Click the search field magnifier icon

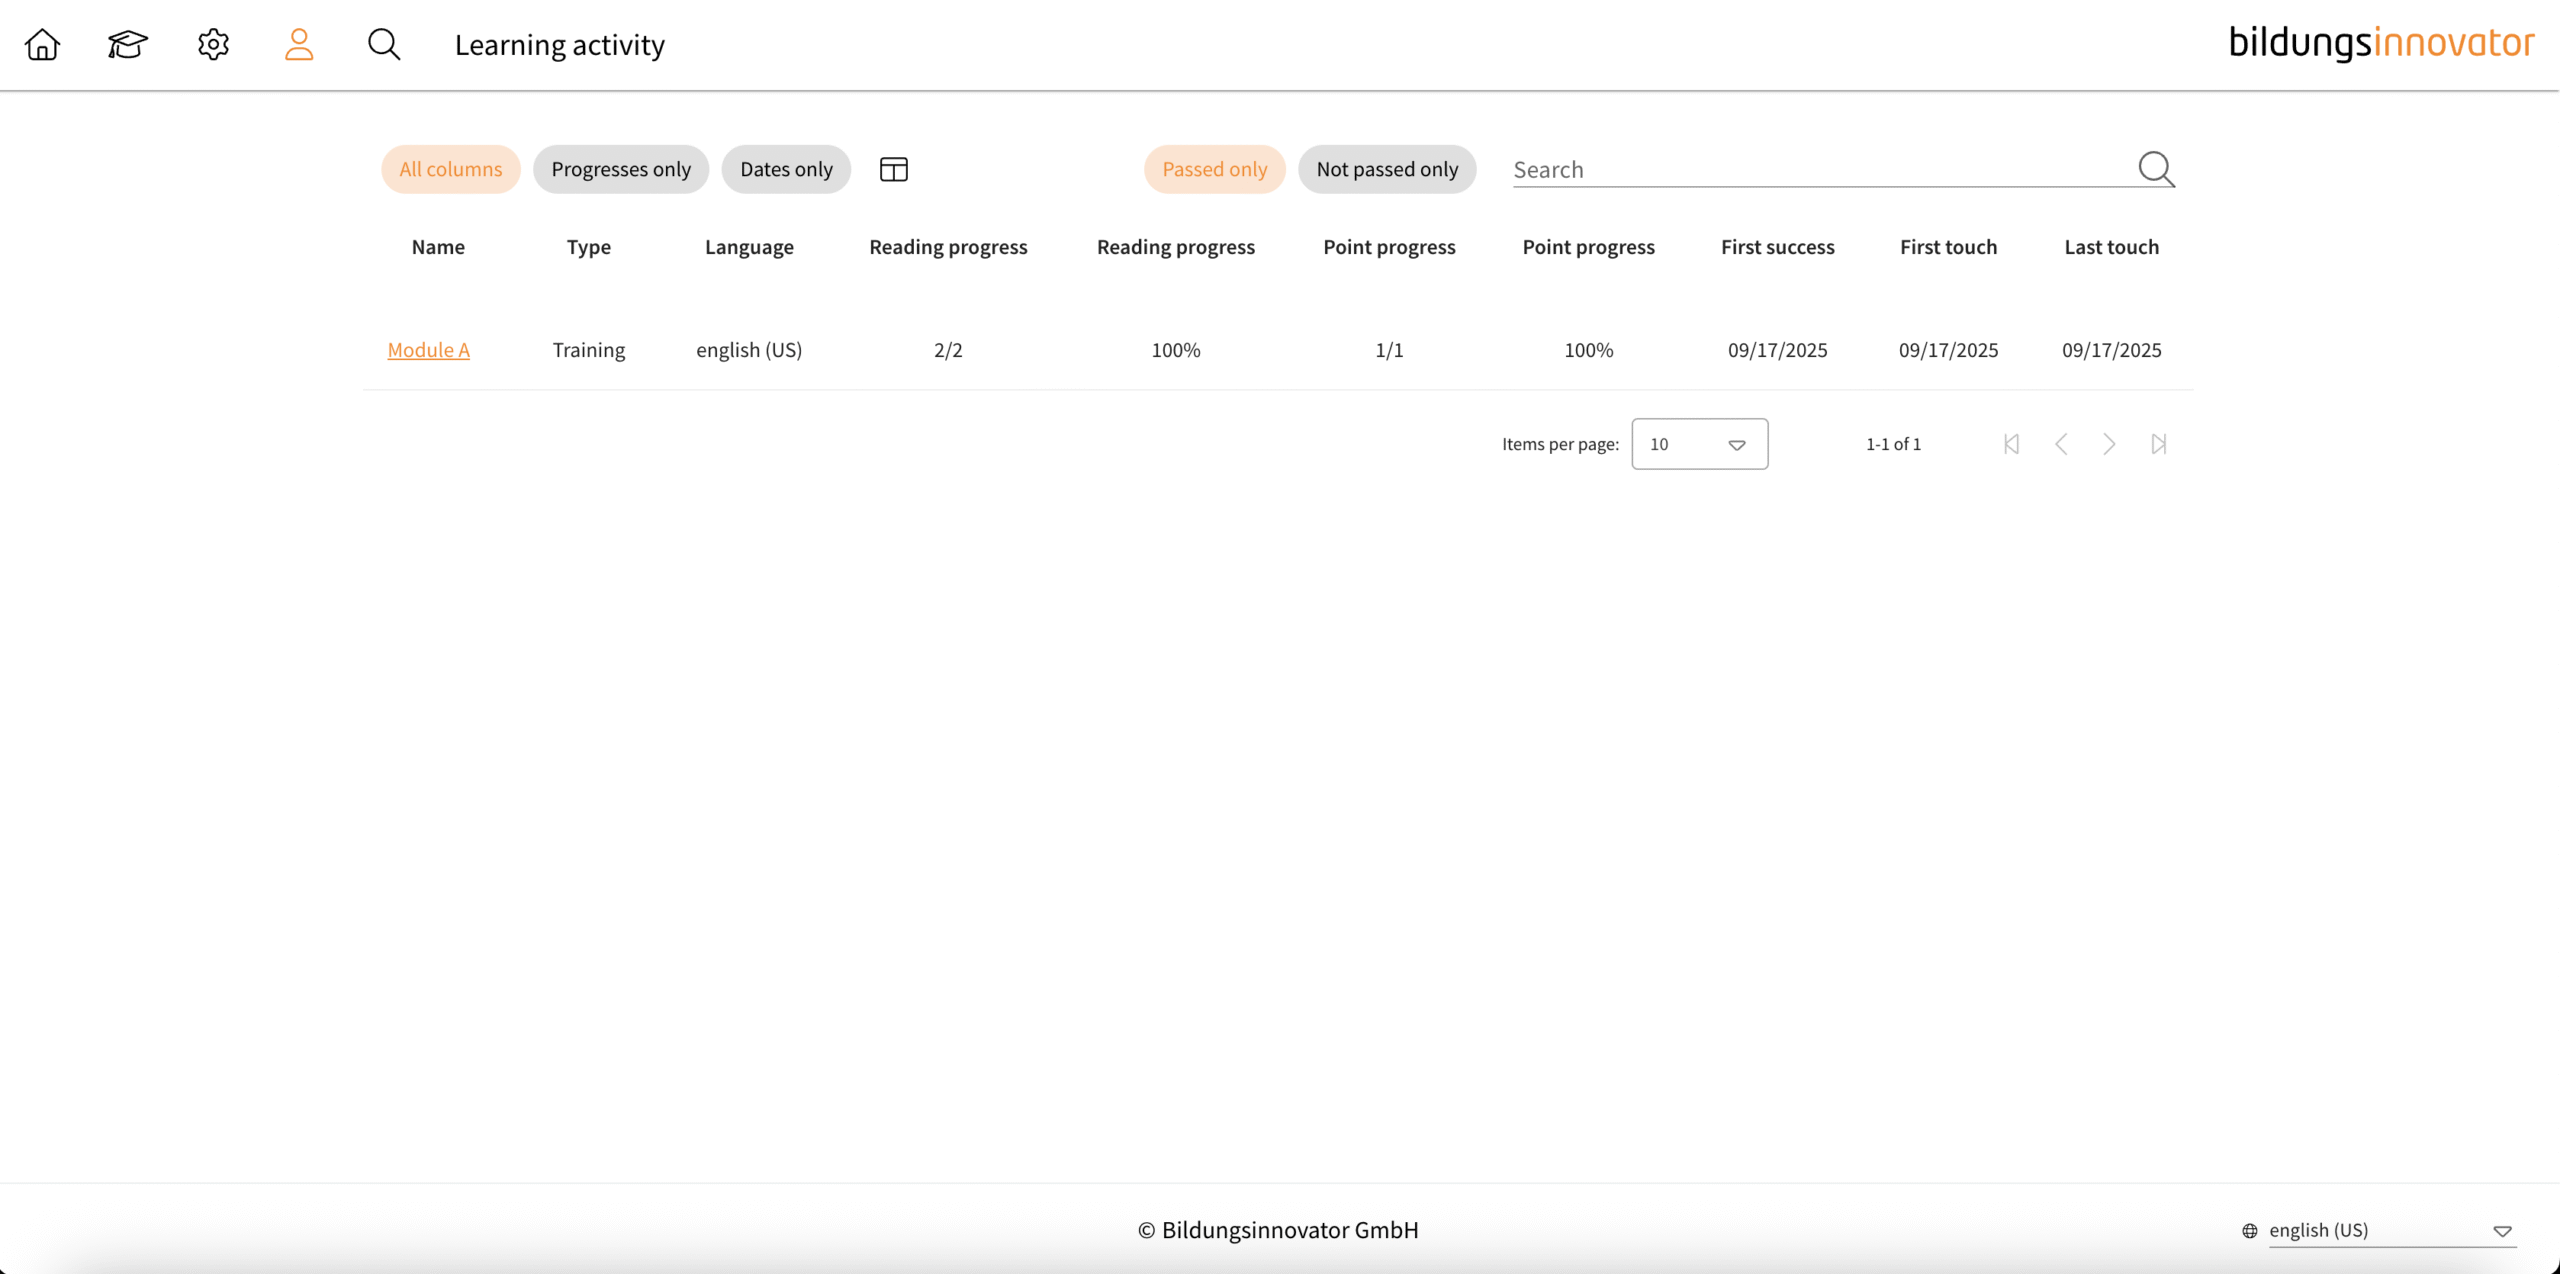pyautogui.click(x=2155, y=169)
